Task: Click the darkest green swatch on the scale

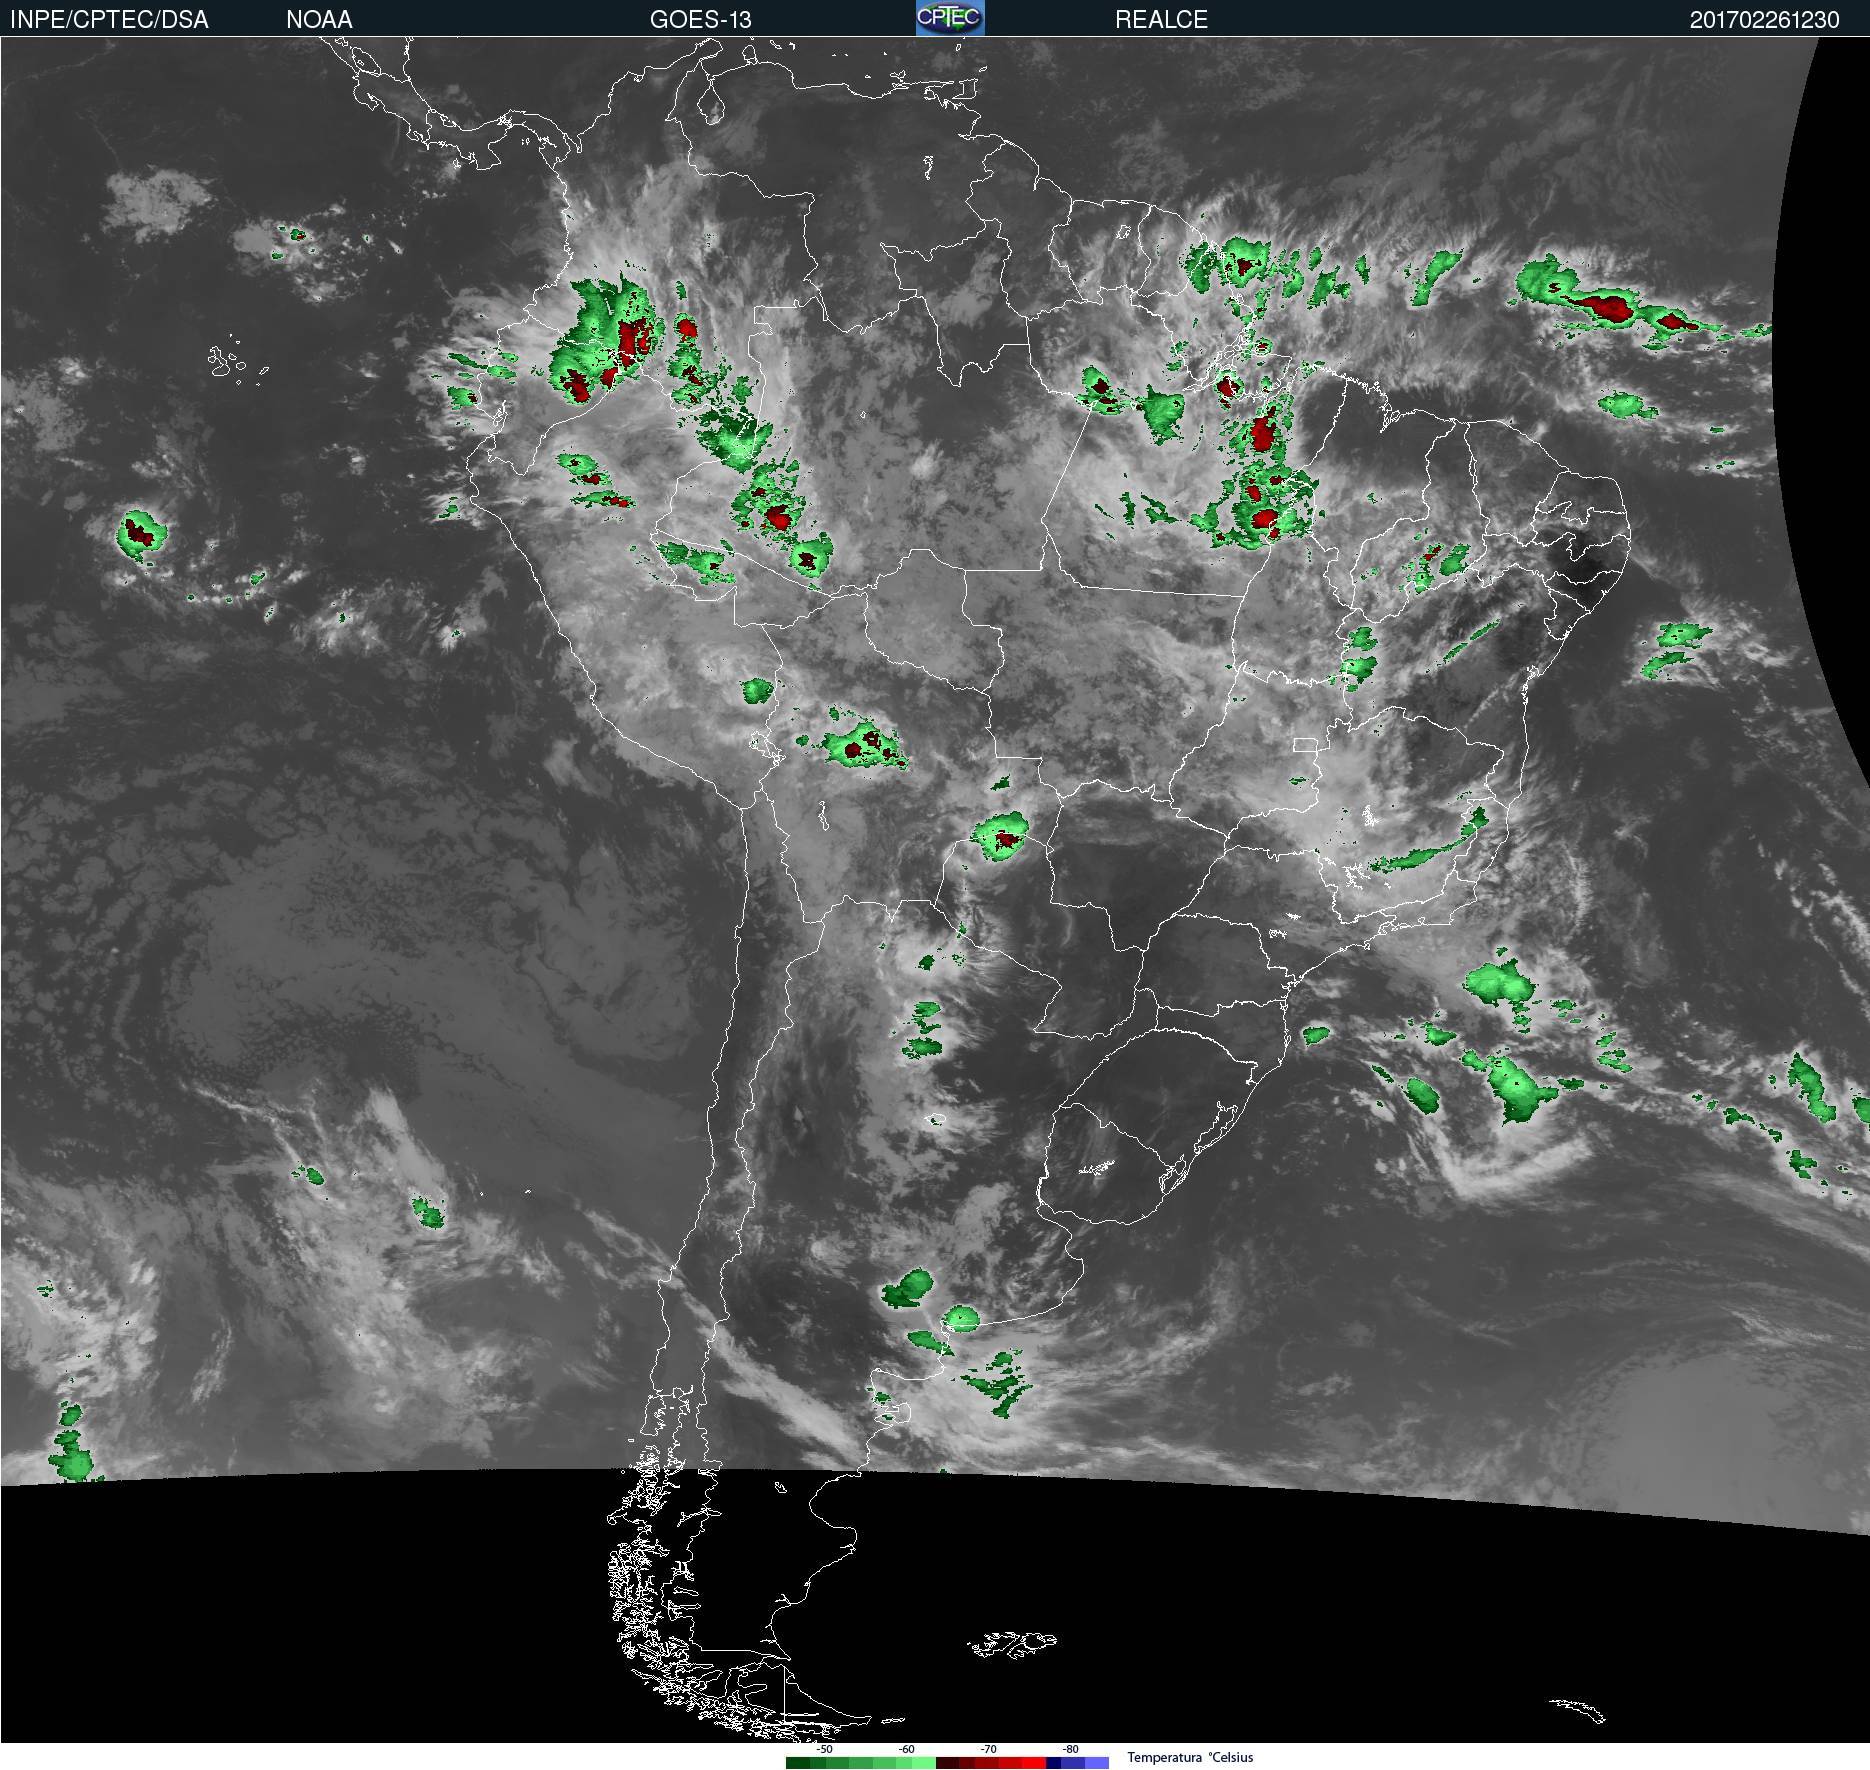Action: [798, 1763]
